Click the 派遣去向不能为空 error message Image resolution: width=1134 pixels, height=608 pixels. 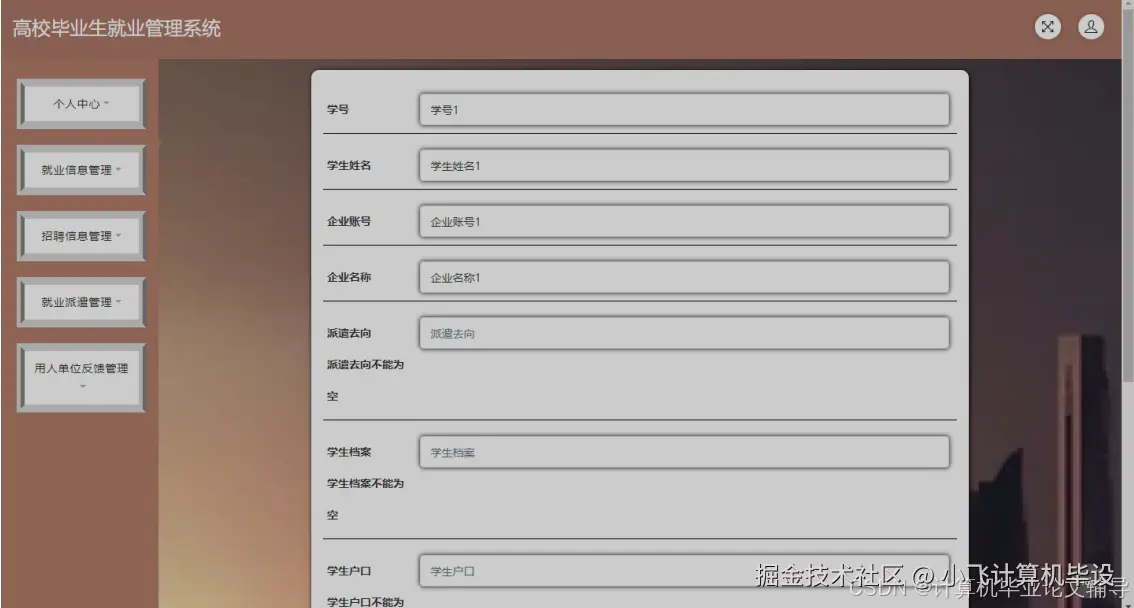(363, 380)
